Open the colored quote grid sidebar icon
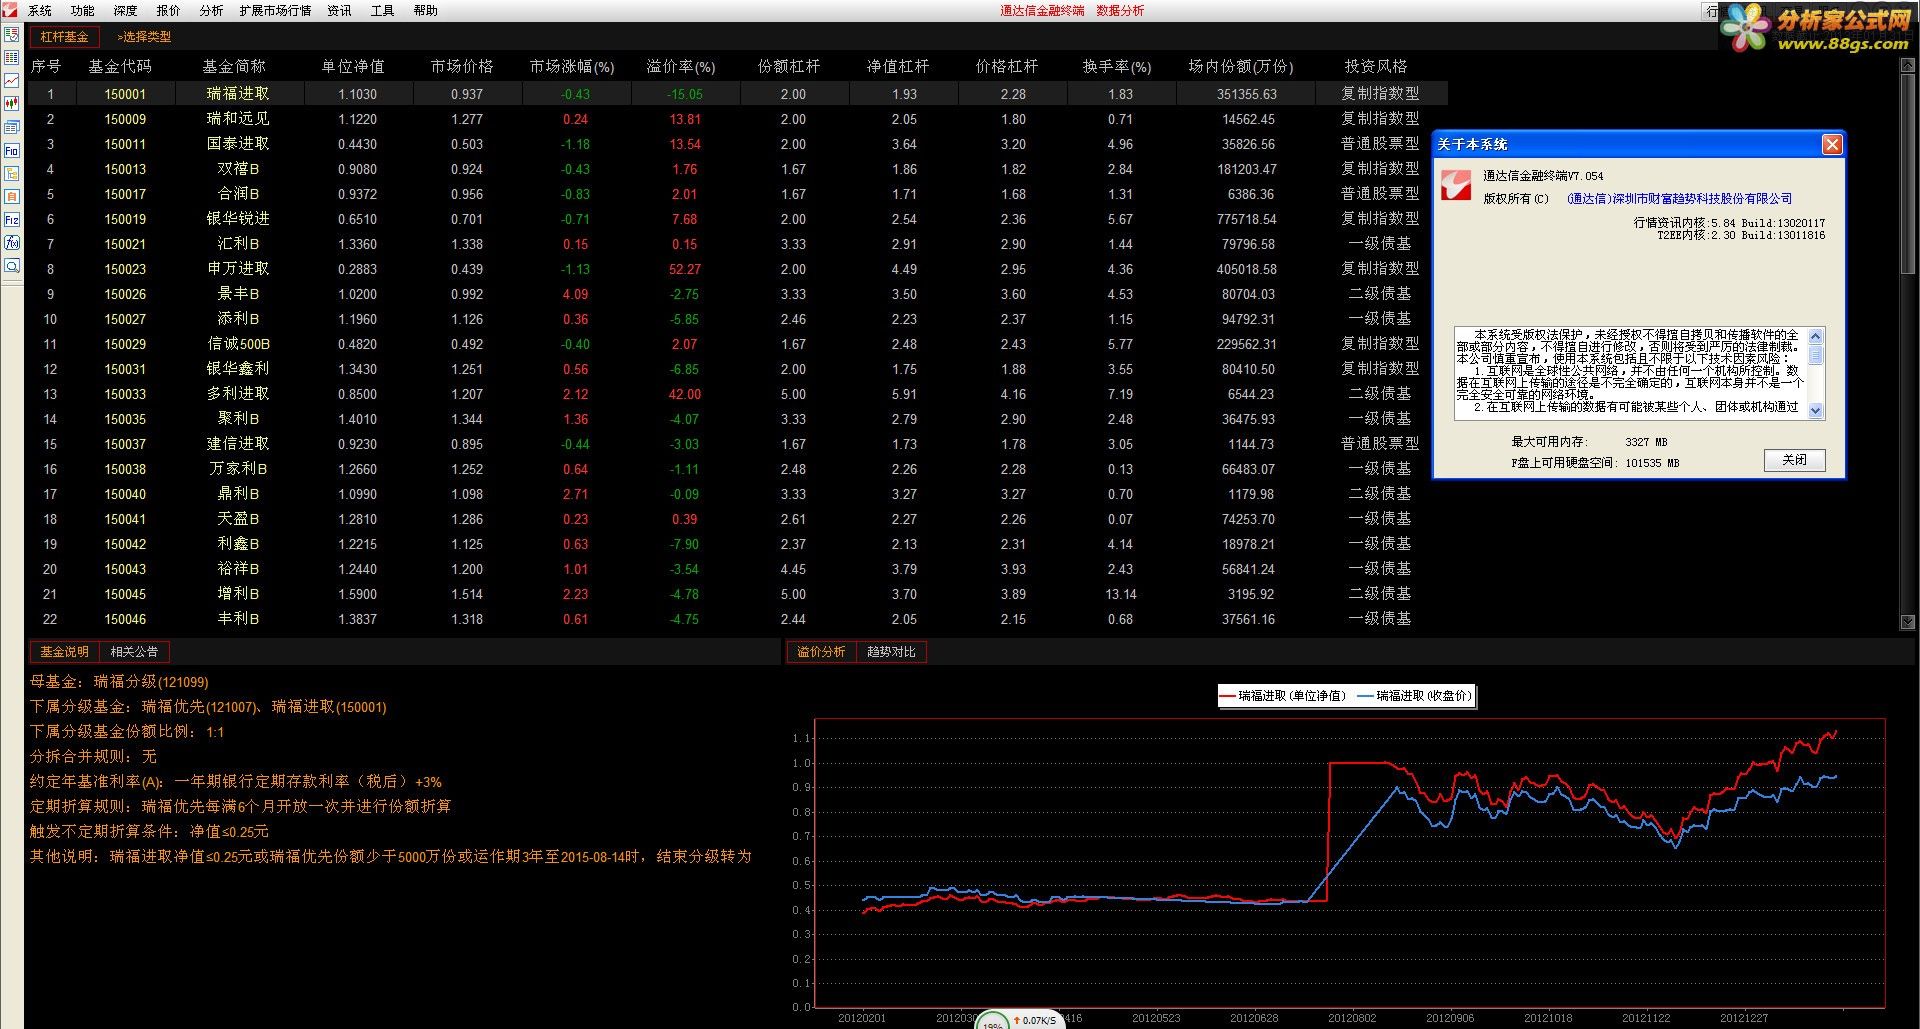Image resolution: width=1920 pixels, height=1029 pixels. (x=12, y=58)
